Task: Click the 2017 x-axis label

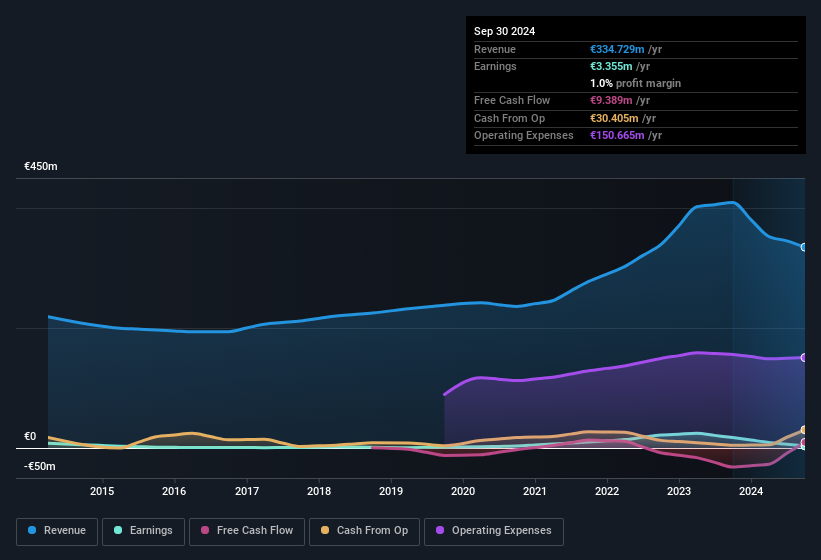Action: click(247, 491)
